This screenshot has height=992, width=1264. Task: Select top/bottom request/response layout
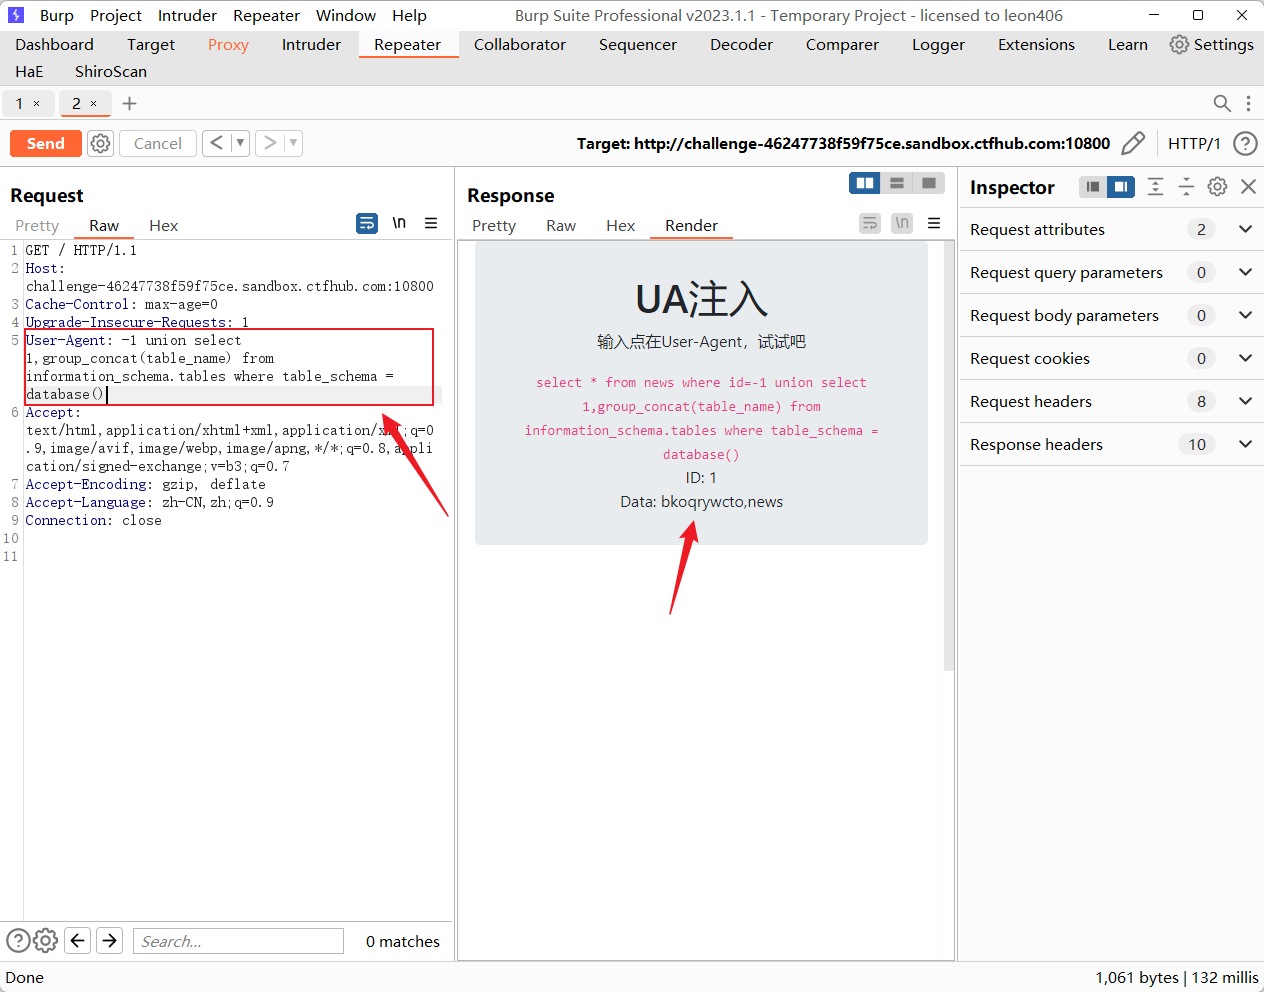pos(897,183)
